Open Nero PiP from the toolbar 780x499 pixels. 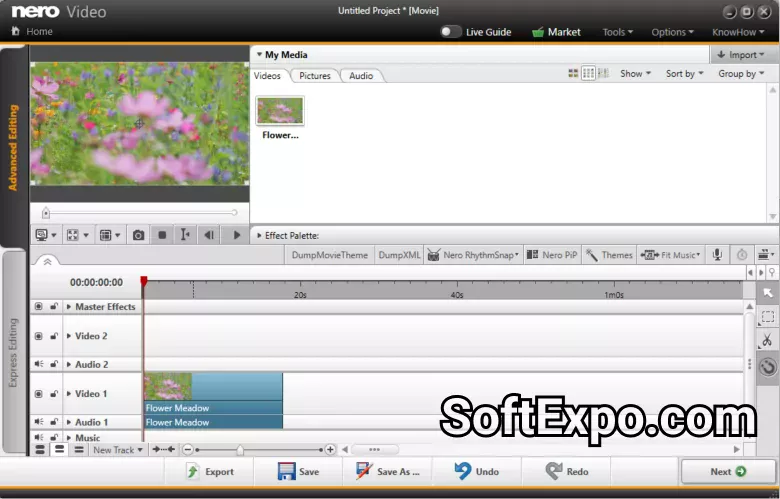[x=552, y=255]
